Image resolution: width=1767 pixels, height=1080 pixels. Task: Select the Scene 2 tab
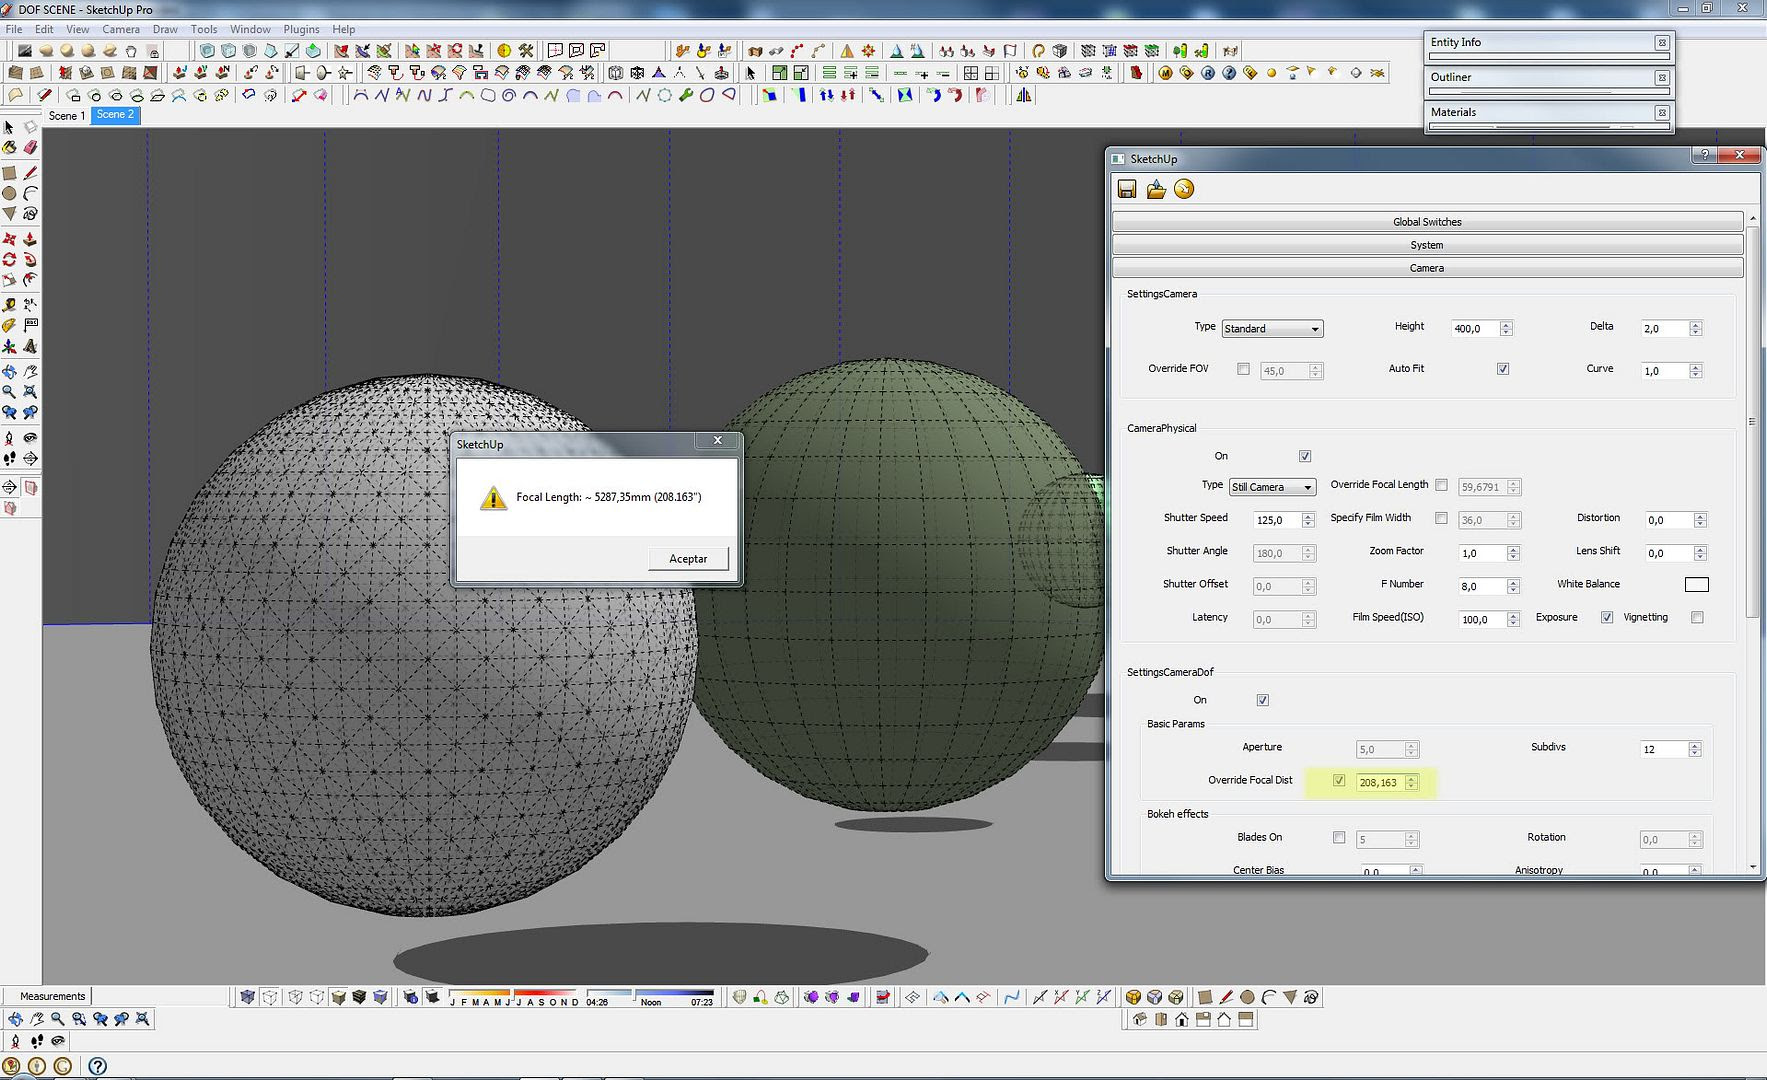pos(115,115)
